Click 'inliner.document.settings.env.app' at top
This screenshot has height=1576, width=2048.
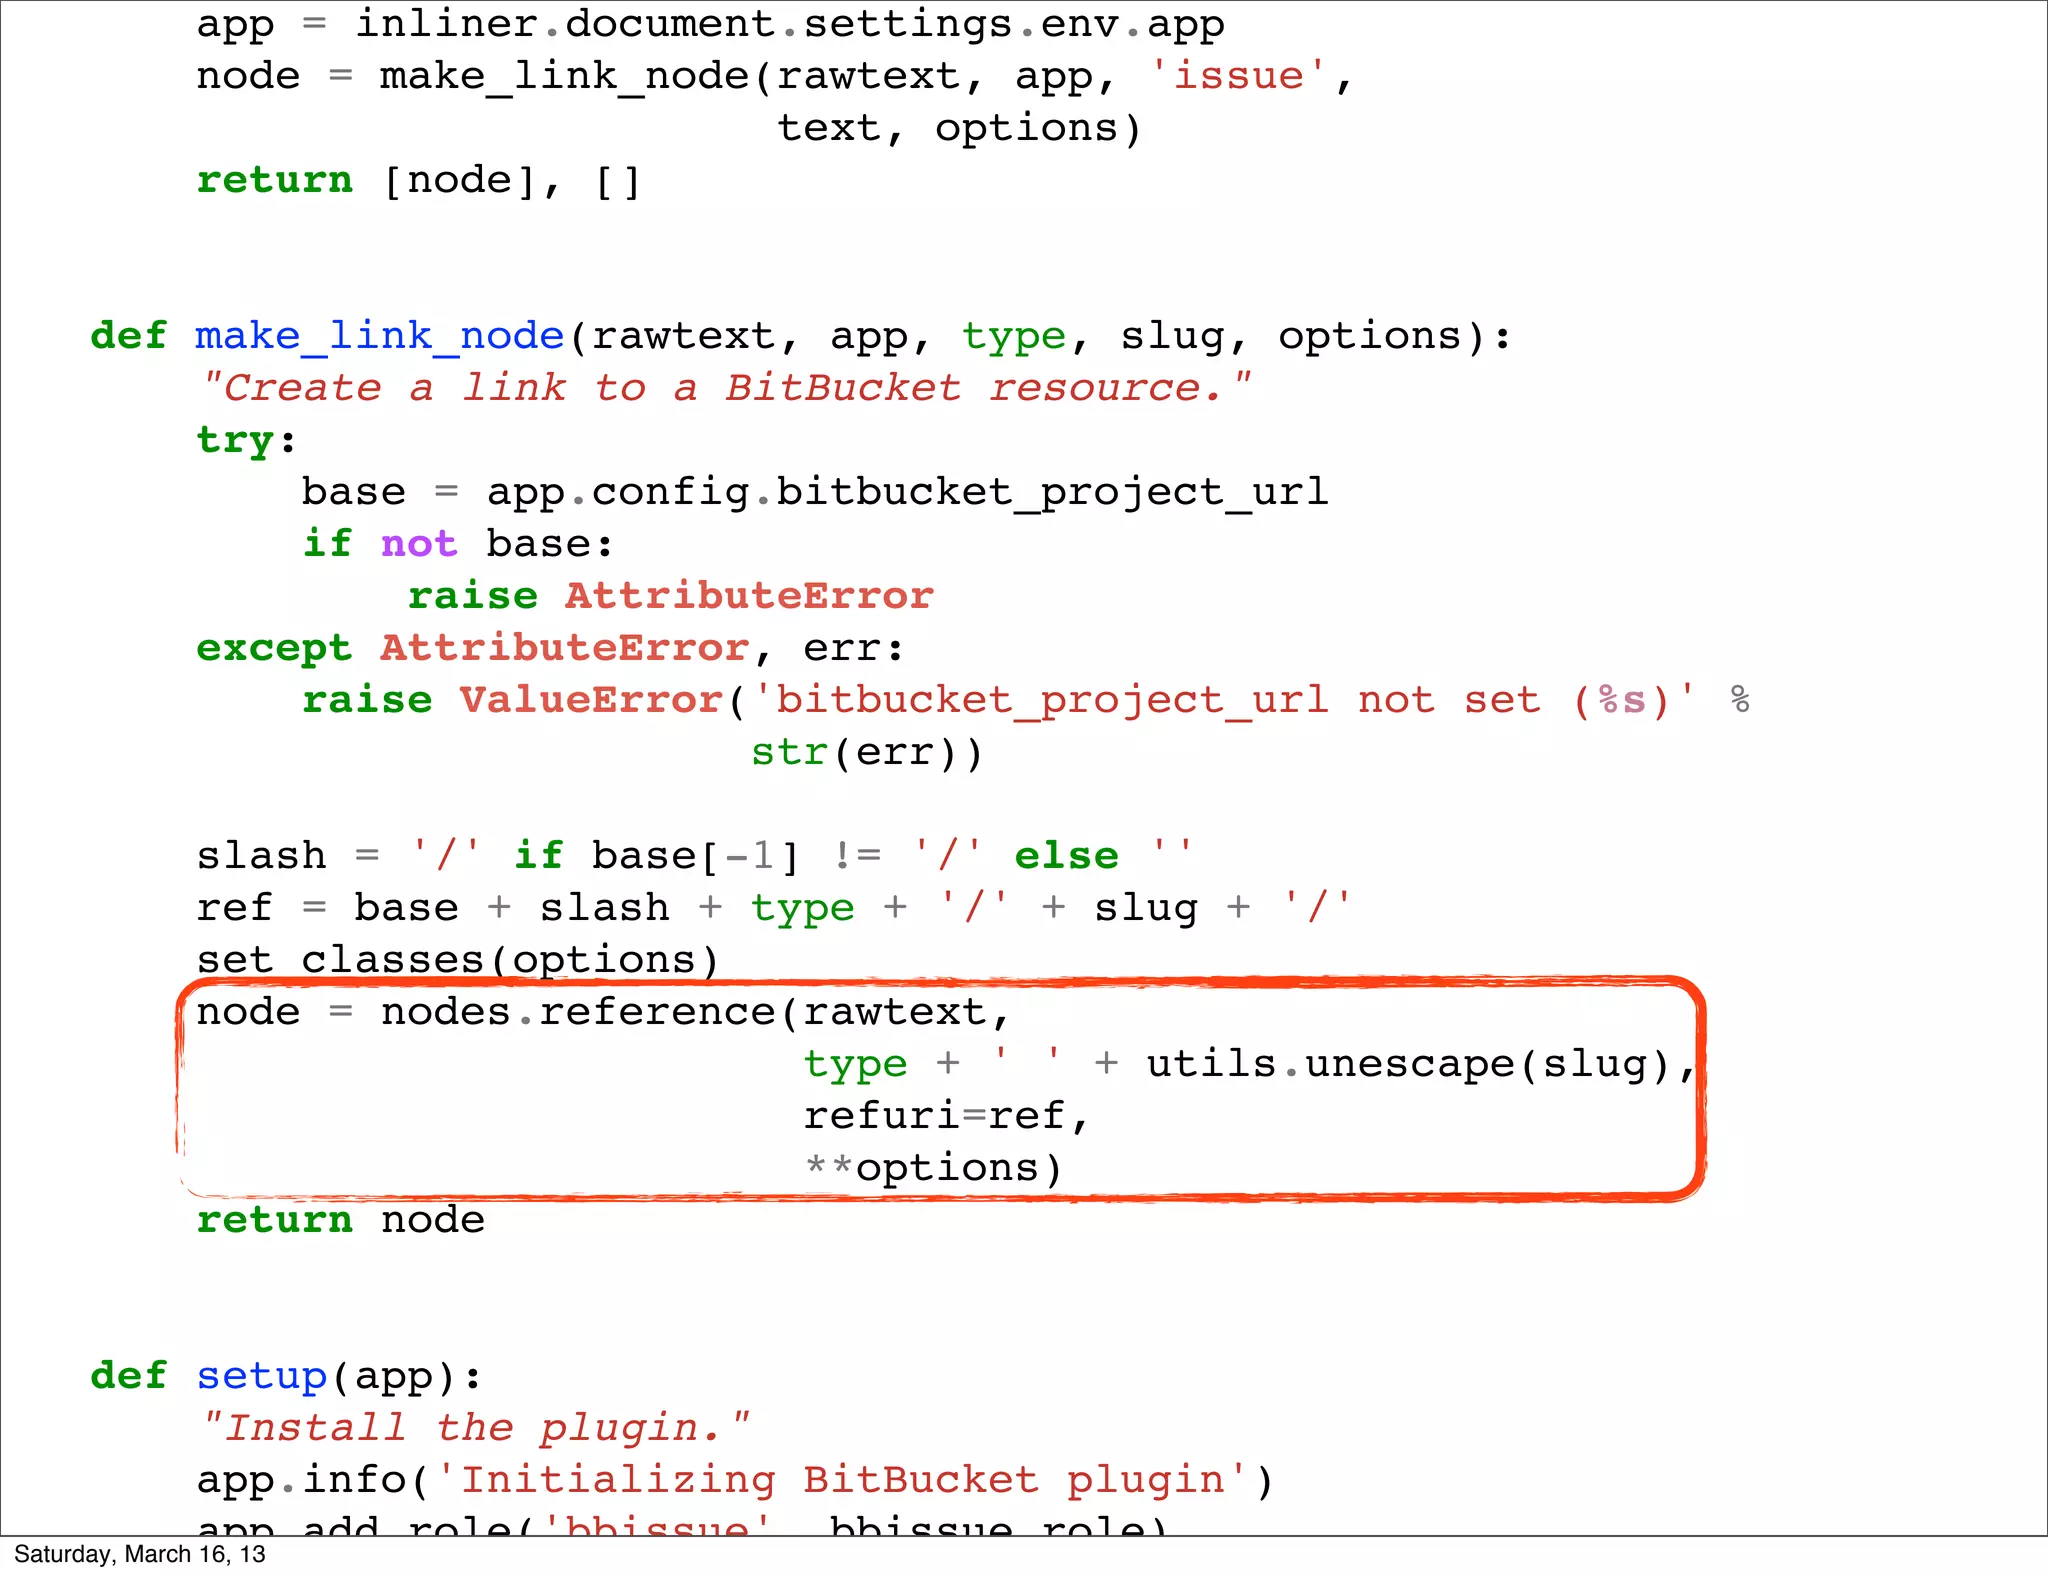tap(790, 25)
